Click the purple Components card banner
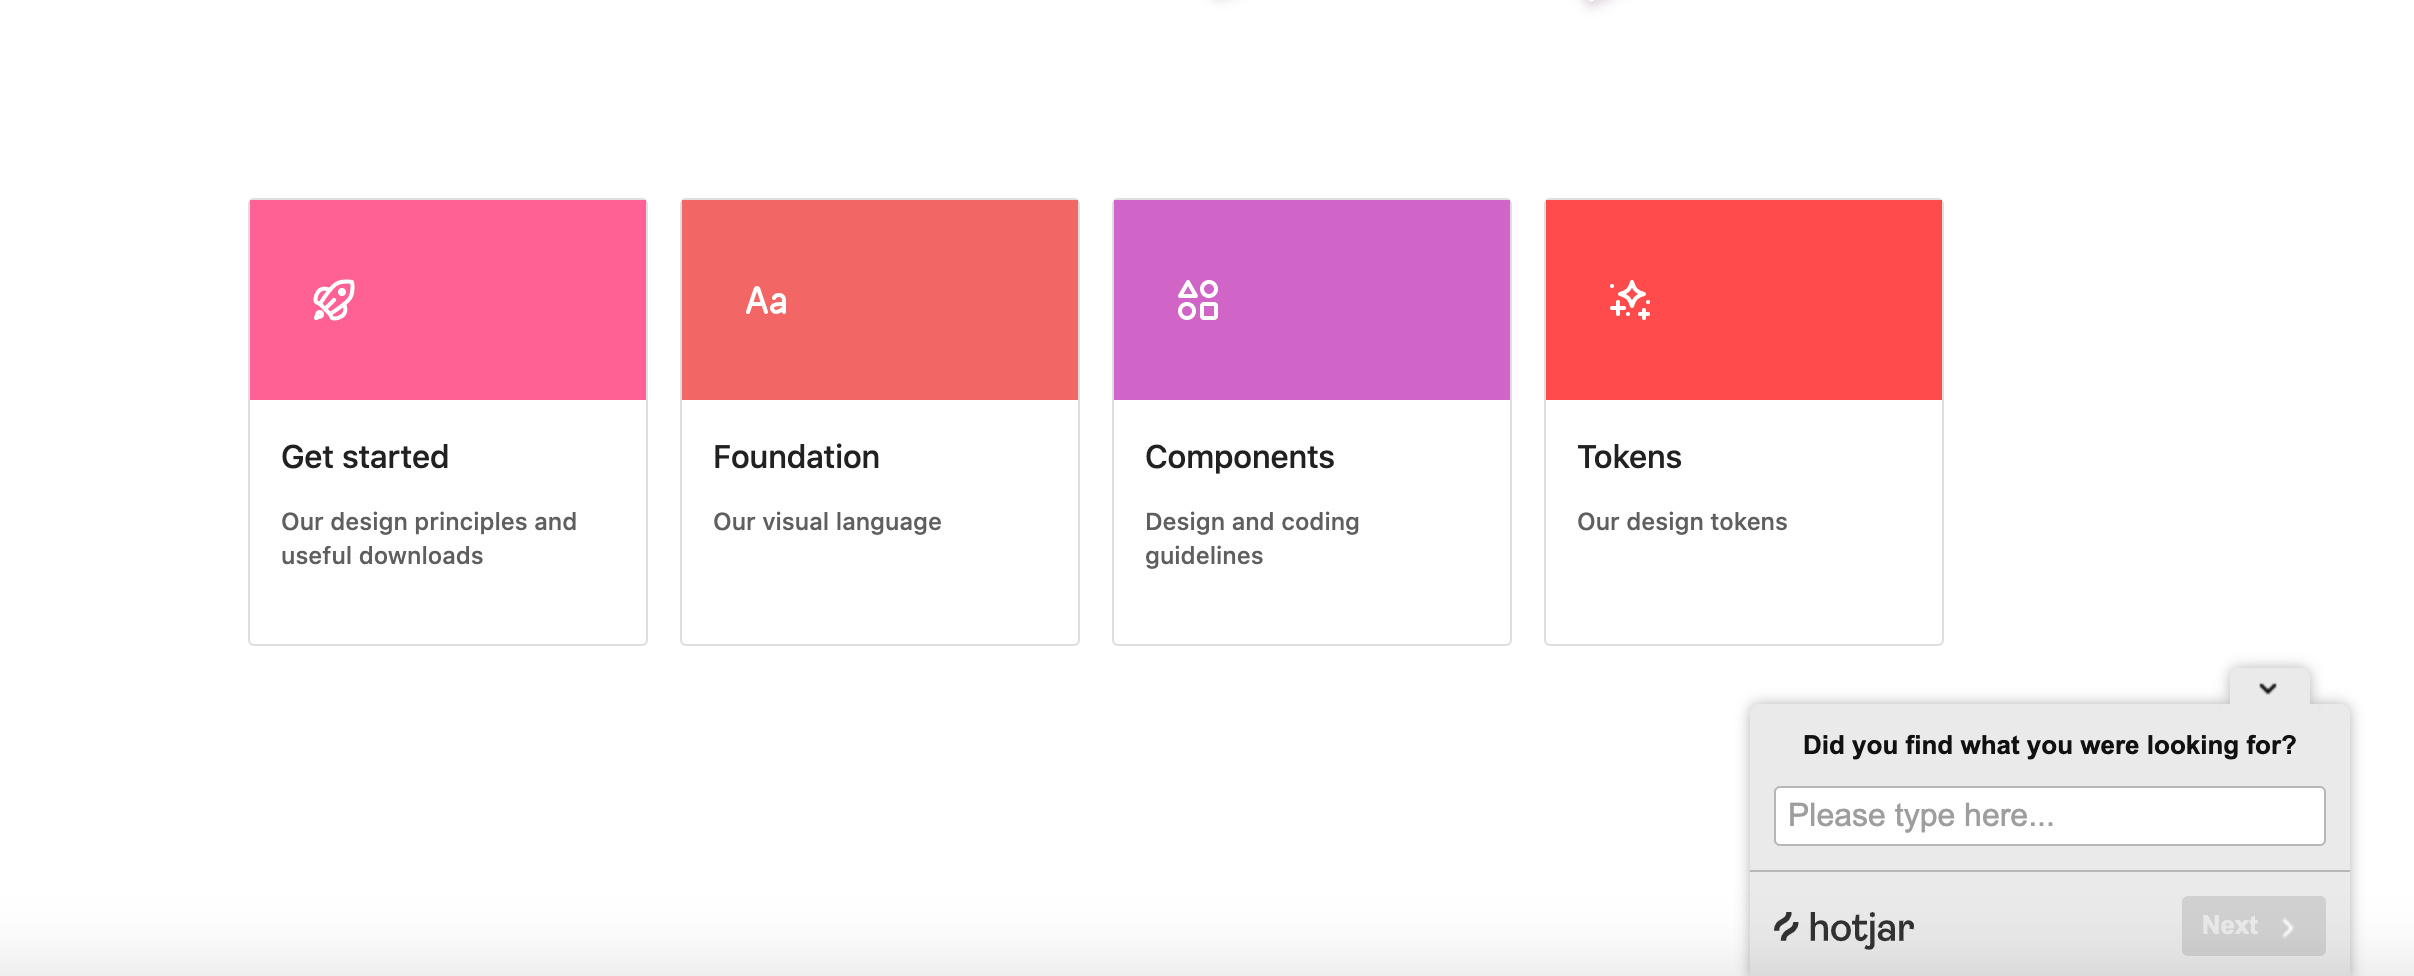The image size is (2414, 976). (x=1312, y=300)
